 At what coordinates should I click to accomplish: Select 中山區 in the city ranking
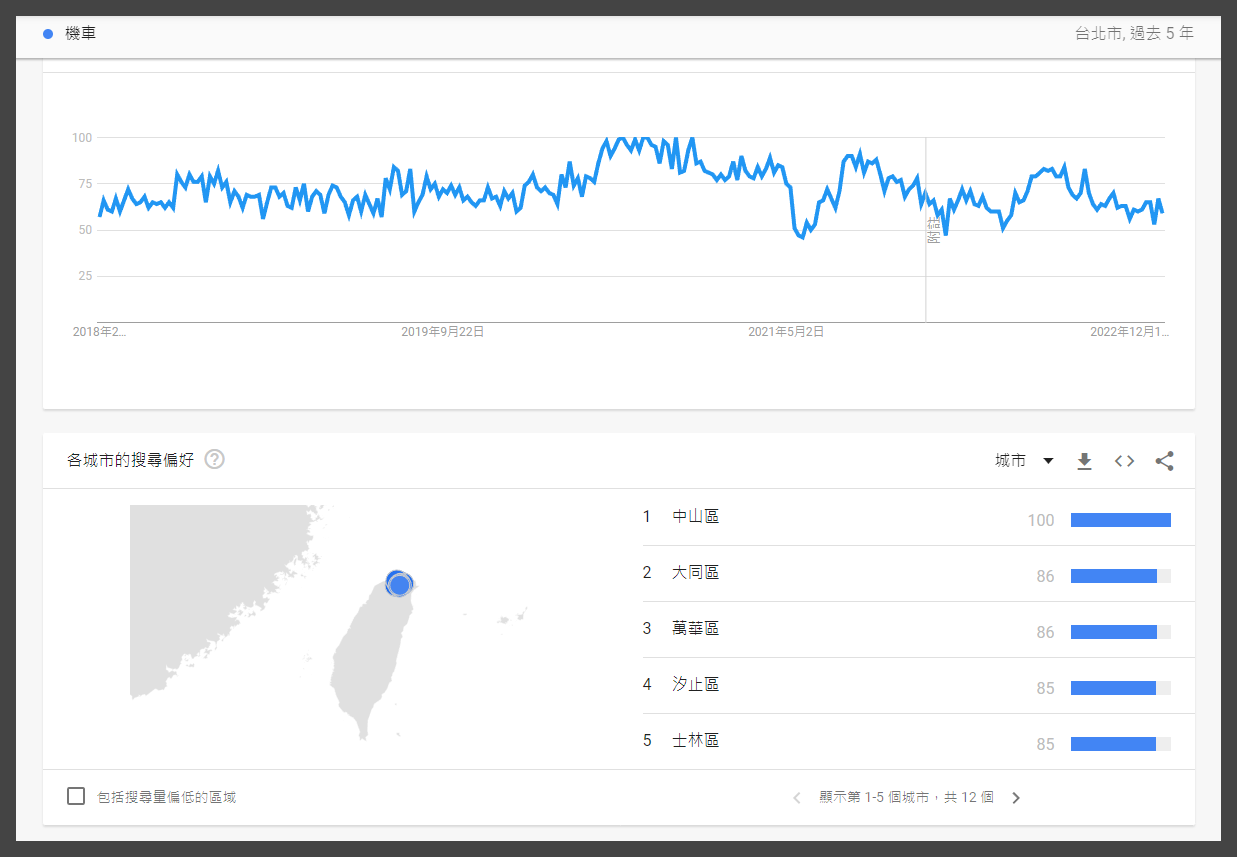(x=695, y=517)
